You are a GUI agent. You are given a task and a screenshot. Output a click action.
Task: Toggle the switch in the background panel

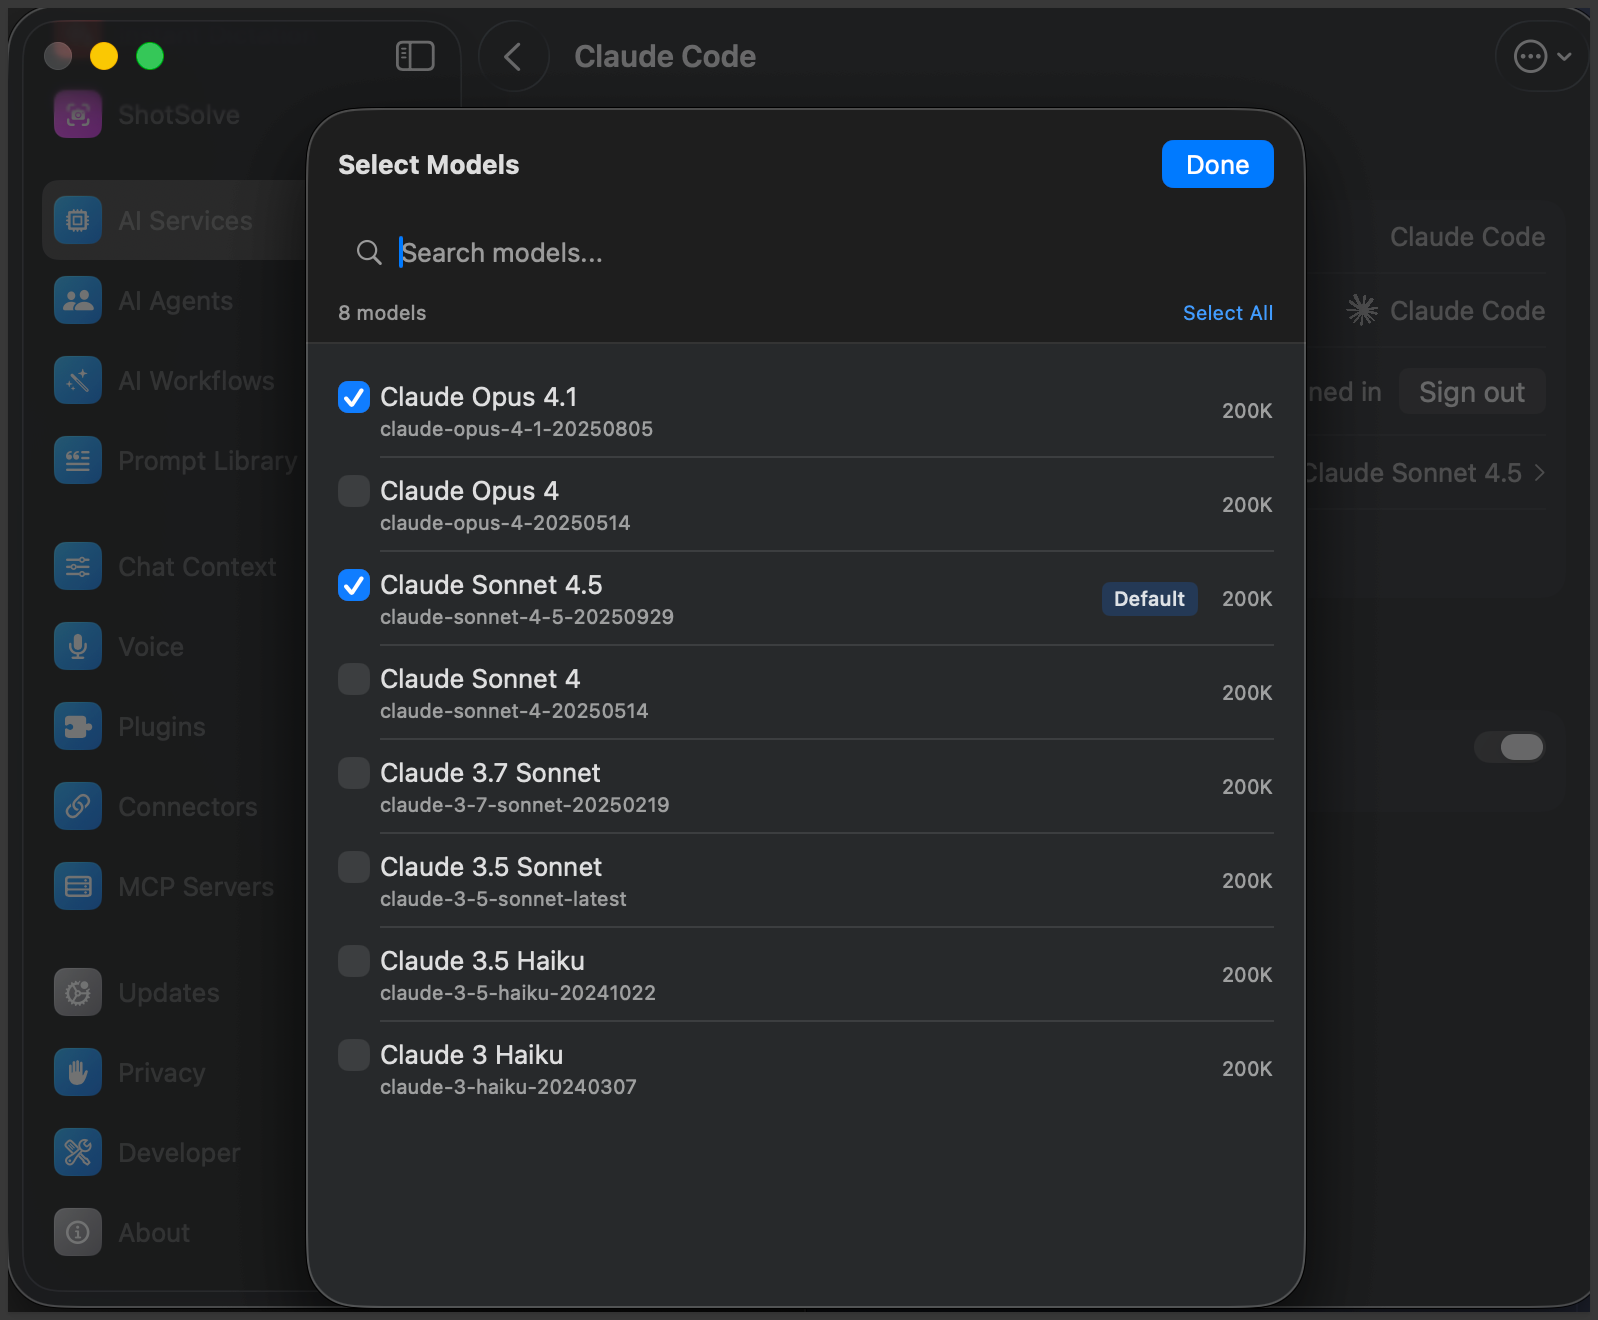(x=1510, y=747)
